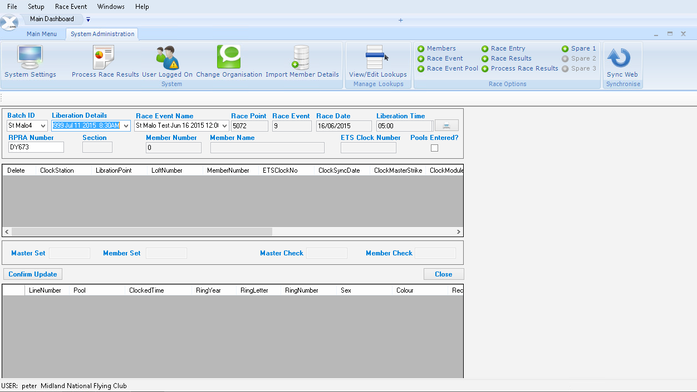Click the LiberationPoint column header
Screen dimensions: 697x392
(x=119, y=170)
